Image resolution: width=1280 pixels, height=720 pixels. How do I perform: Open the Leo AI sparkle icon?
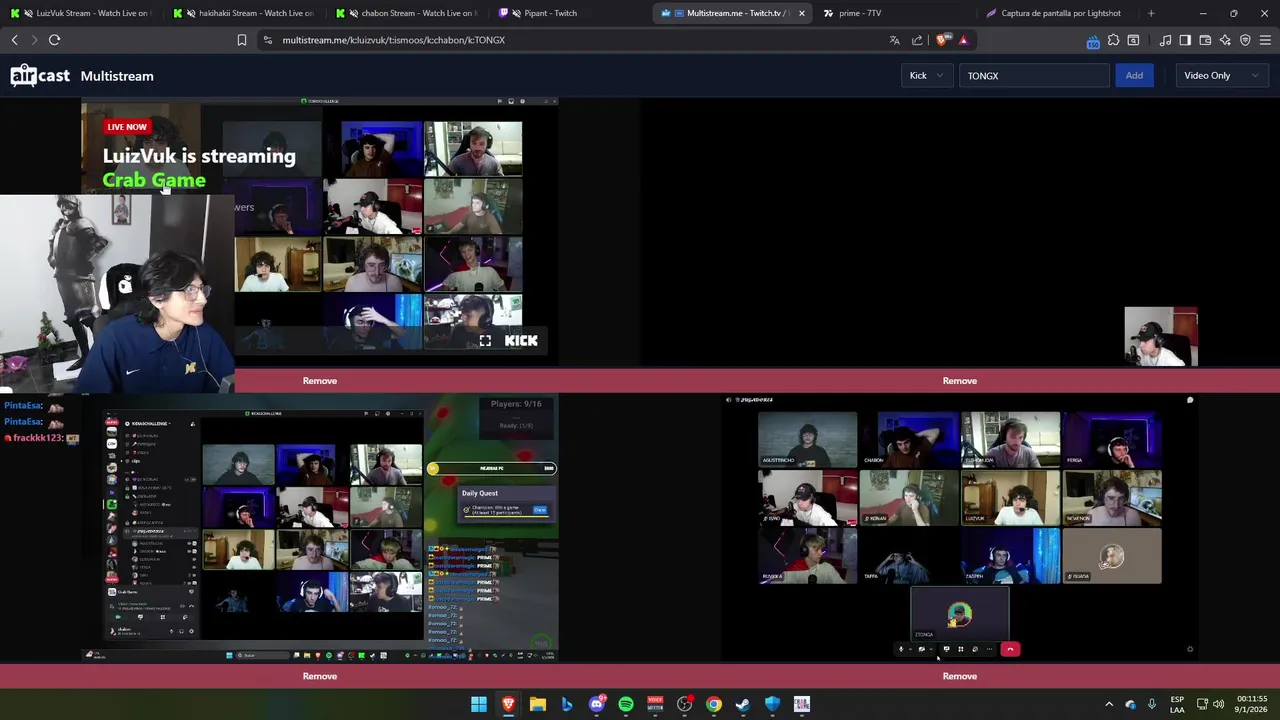click(x=1225, y=40)
